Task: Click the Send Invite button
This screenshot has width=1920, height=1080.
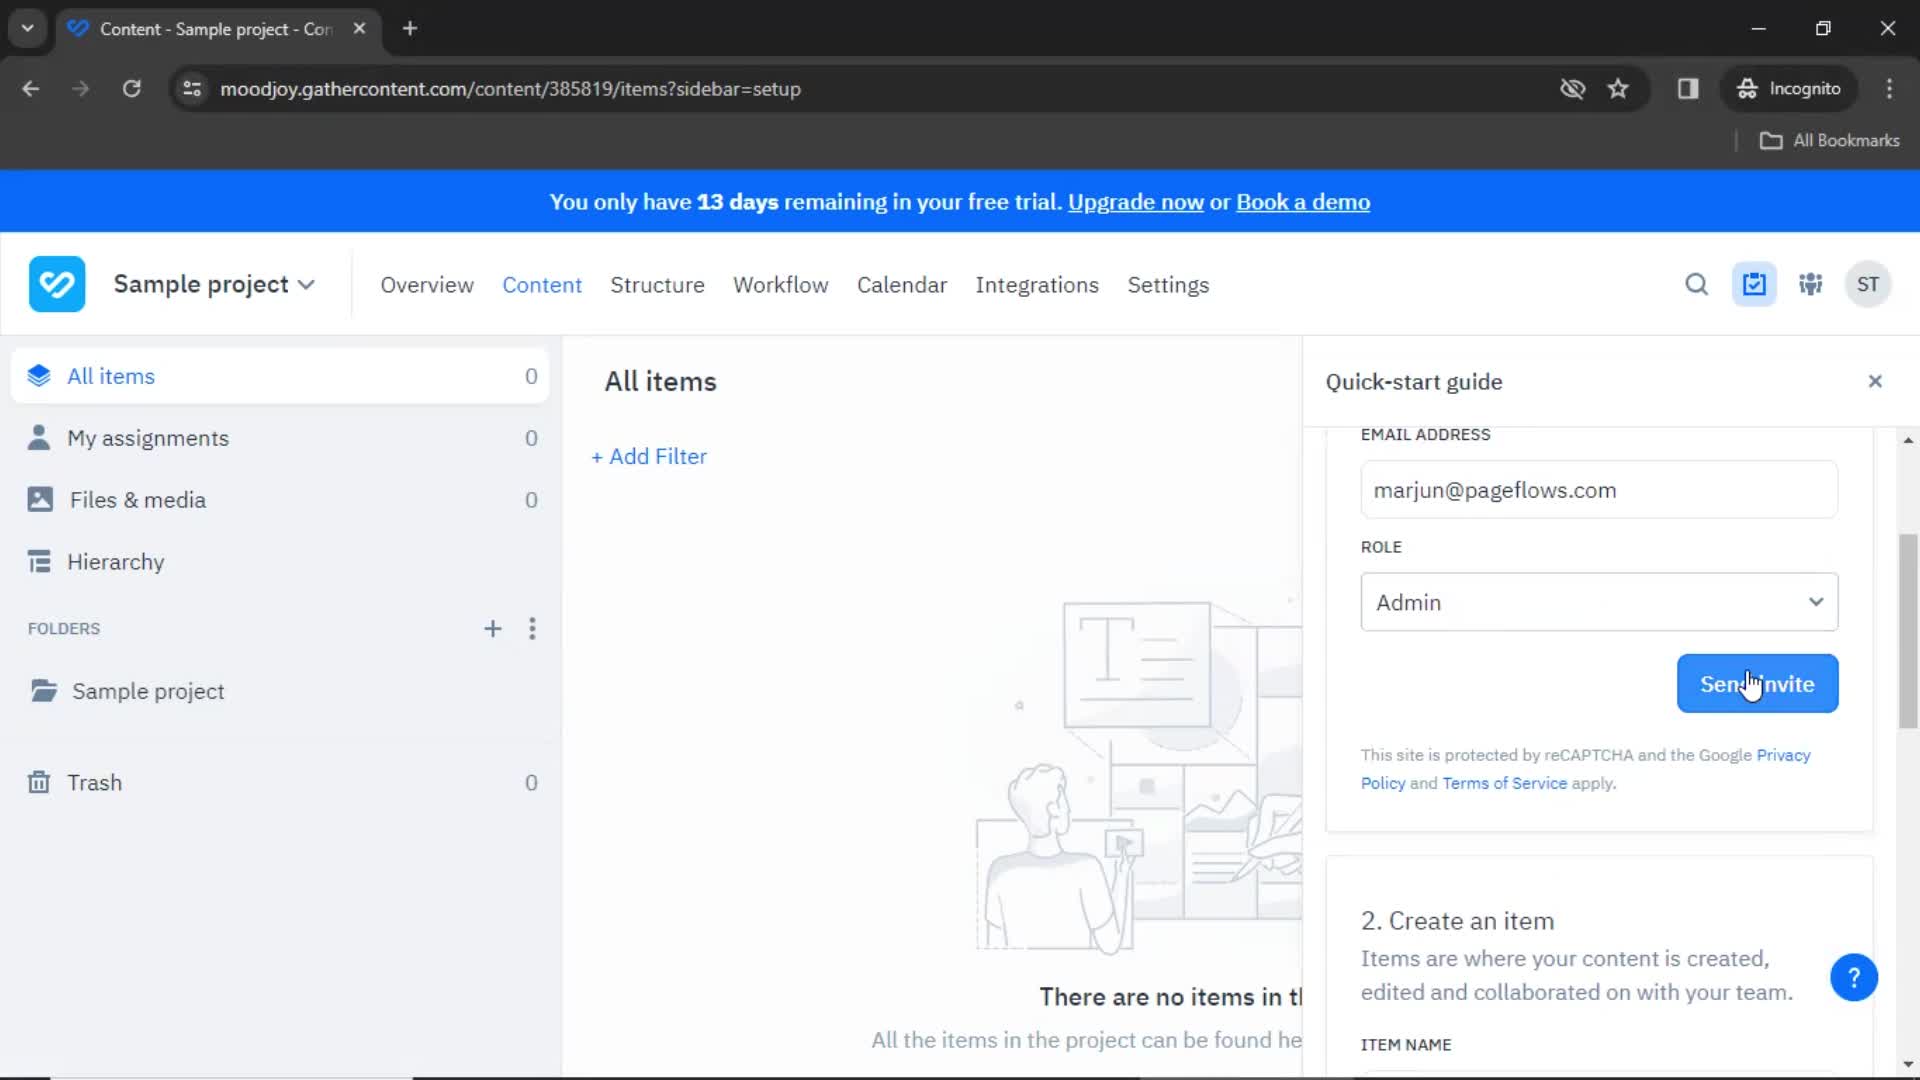Action: click(1758, 683)
